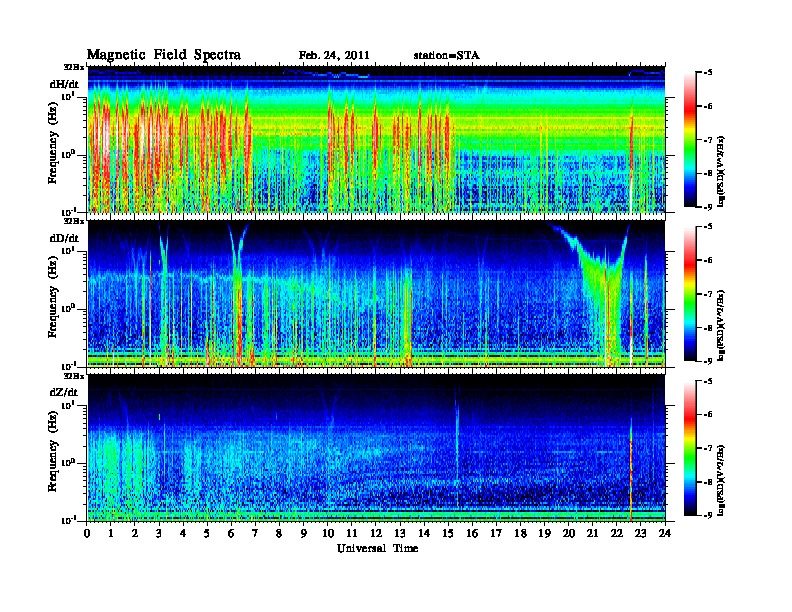Image resolution: width=792 pixels, height=612 pixels.
Task: Click the "12" tick on the time axis
Action: pyautogui.click(x=376, y=533)
